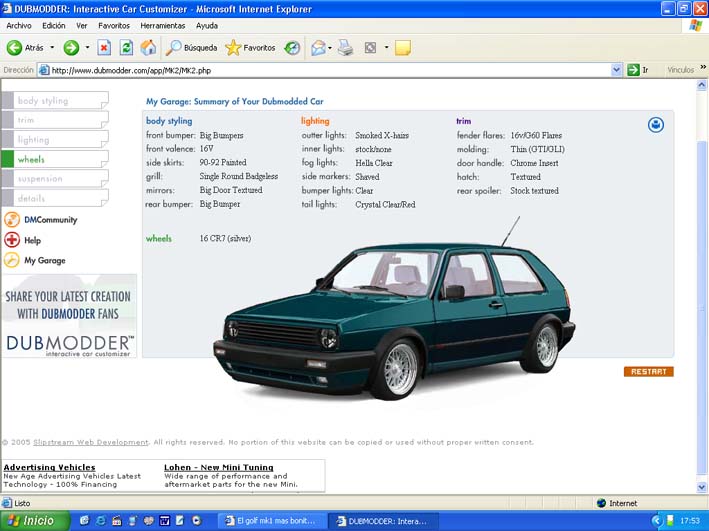Open the media/history round green icon
This screenshot has height=531, width=709.
pos(292,47)
